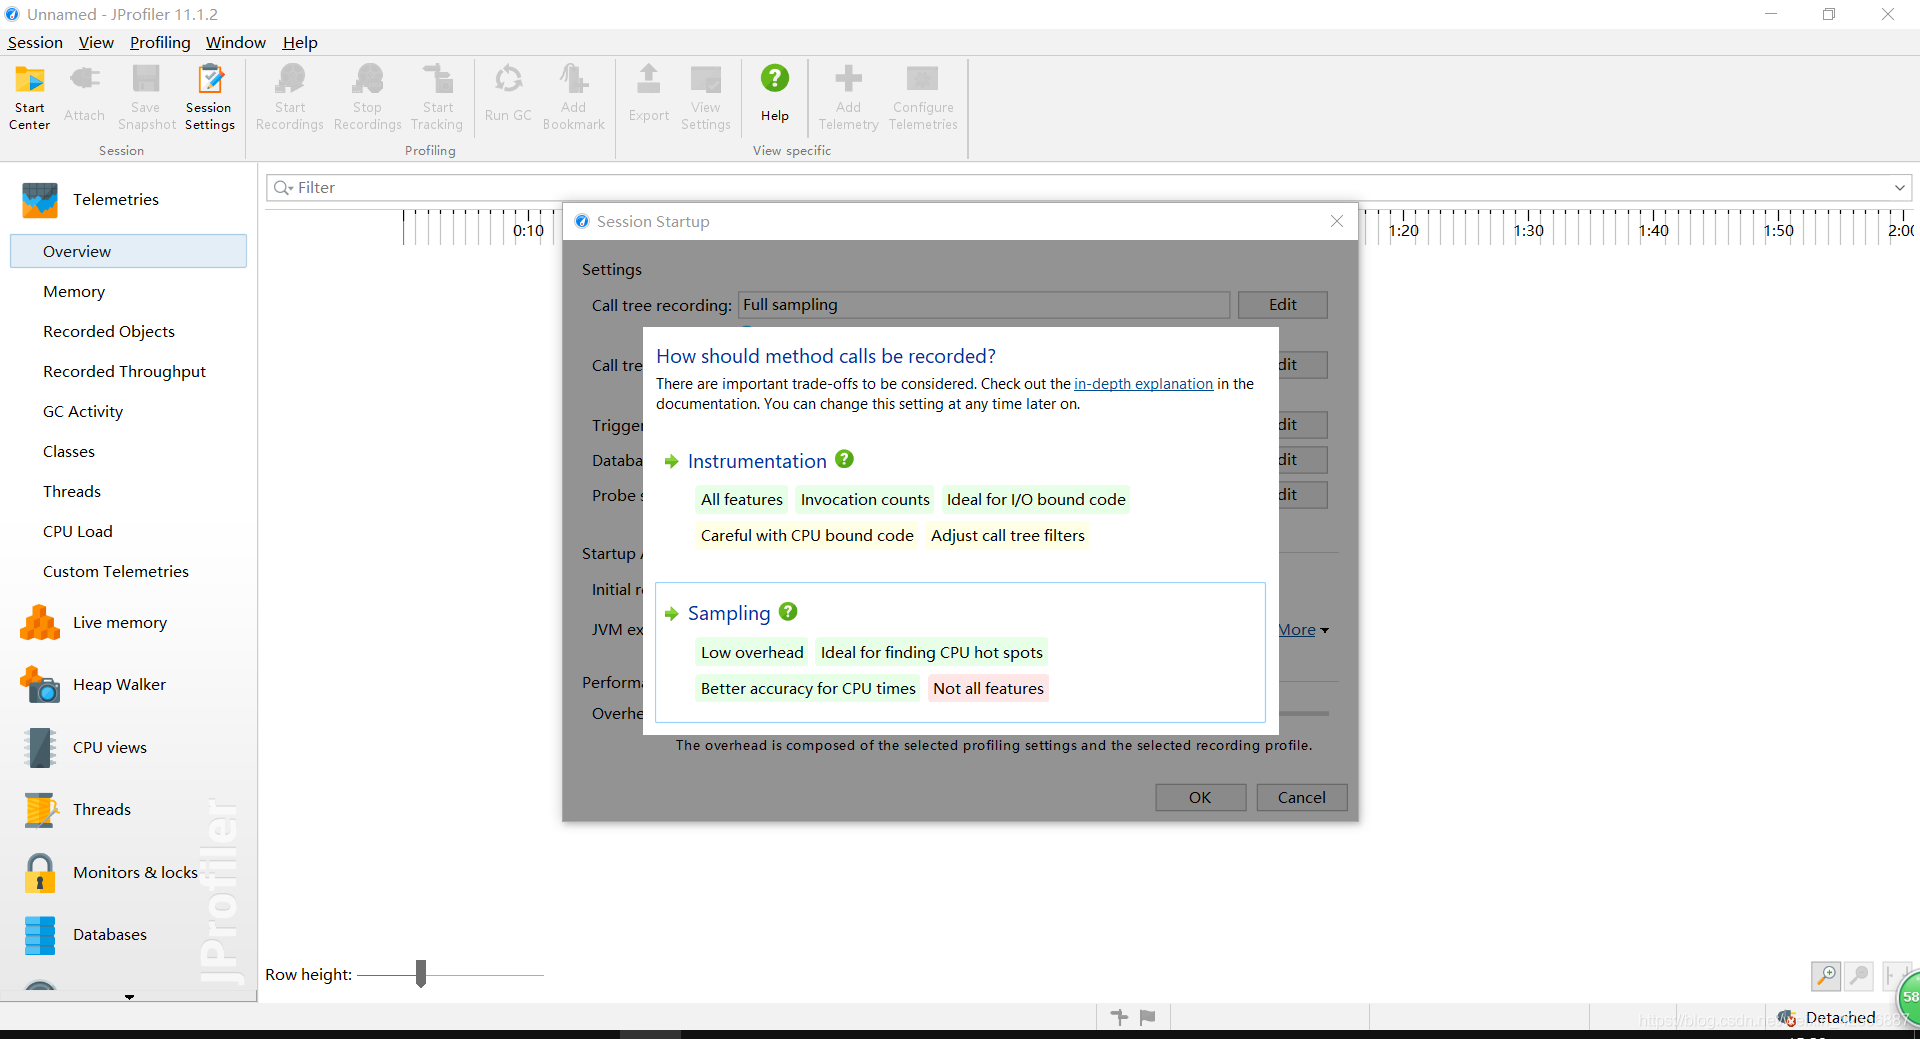Close the Session Startup dialog
This screenshot has height=1039, width=1920.
(x=1337, y=221)
